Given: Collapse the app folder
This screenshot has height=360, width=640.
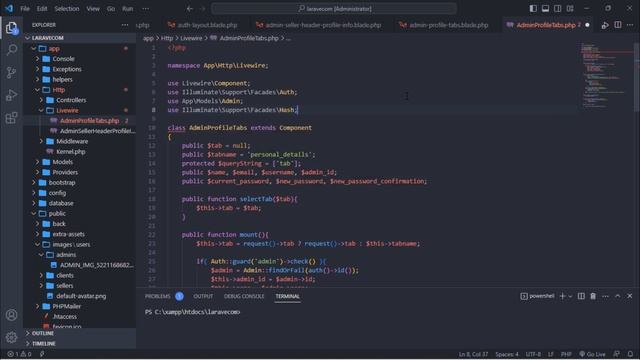Looking at the screenshot, I should click(x=80, y=49).
